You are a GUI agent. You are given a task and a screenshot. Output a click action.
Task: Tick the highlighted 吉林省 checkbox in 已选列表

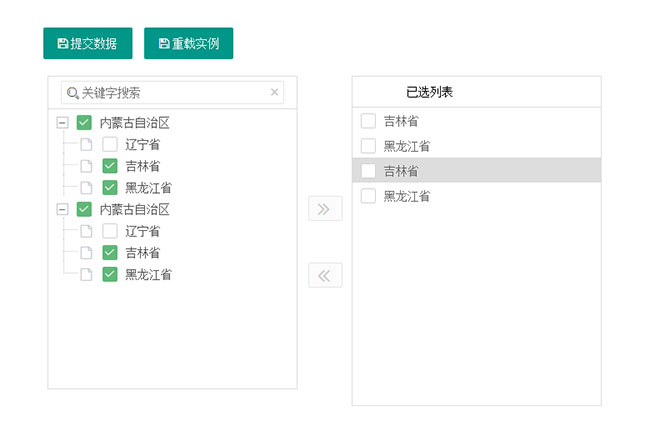[x=368, y=171]
